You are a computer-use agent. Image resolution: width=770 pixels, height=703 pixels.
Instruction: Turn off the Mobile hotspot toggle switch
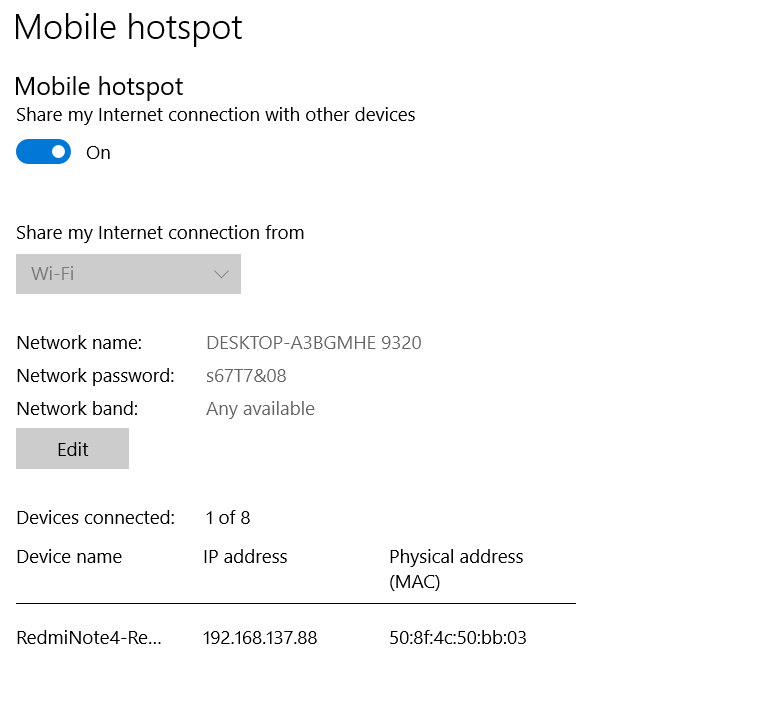point(44,152)
